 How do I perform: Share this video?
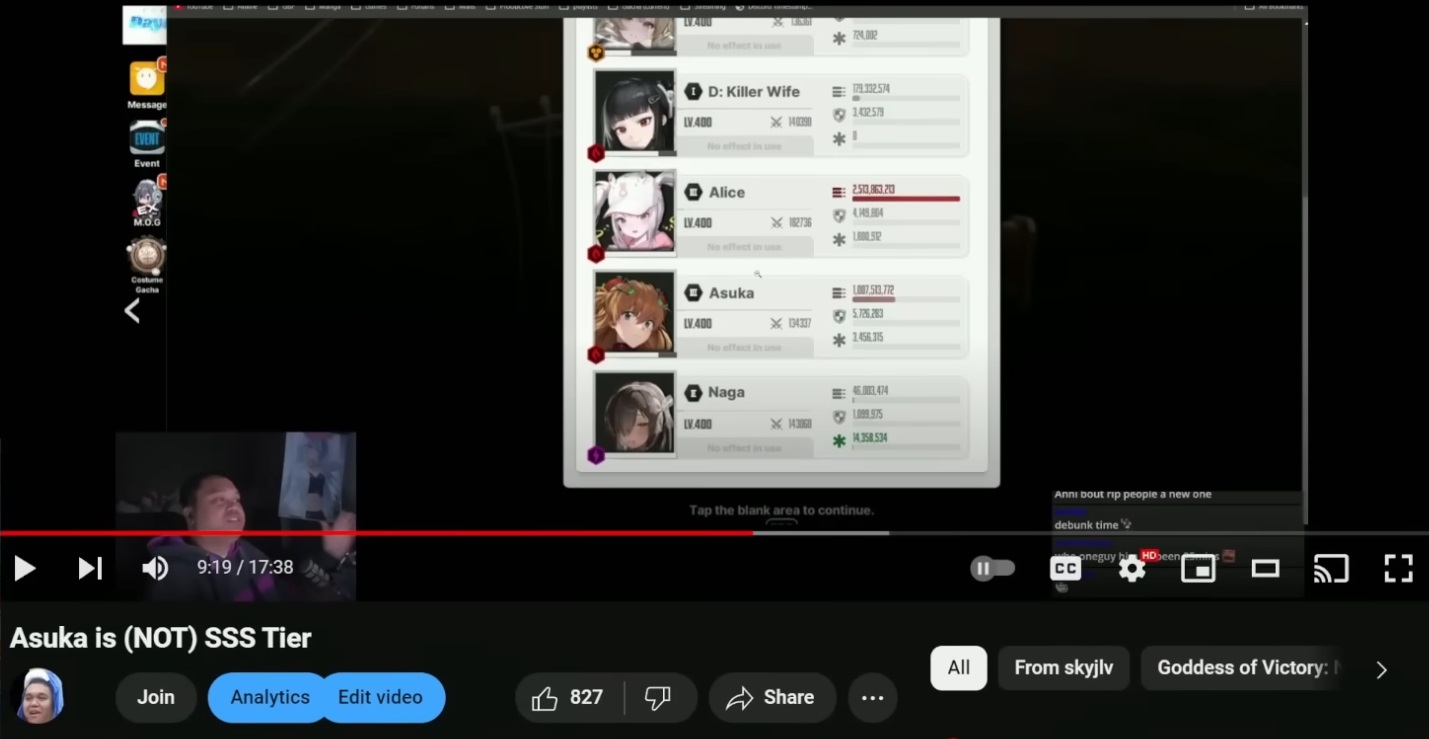pos(771,697)
